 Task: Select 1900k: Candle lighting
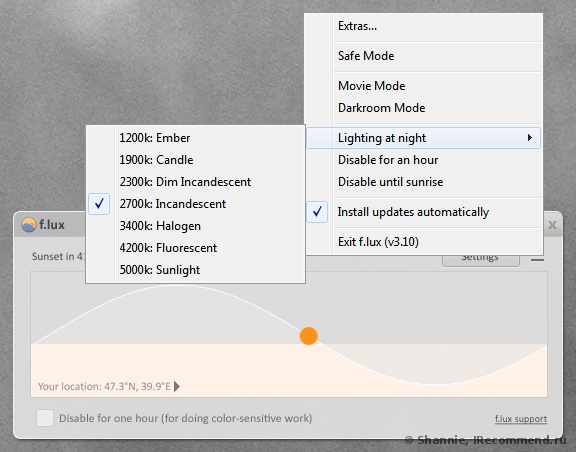195,160
